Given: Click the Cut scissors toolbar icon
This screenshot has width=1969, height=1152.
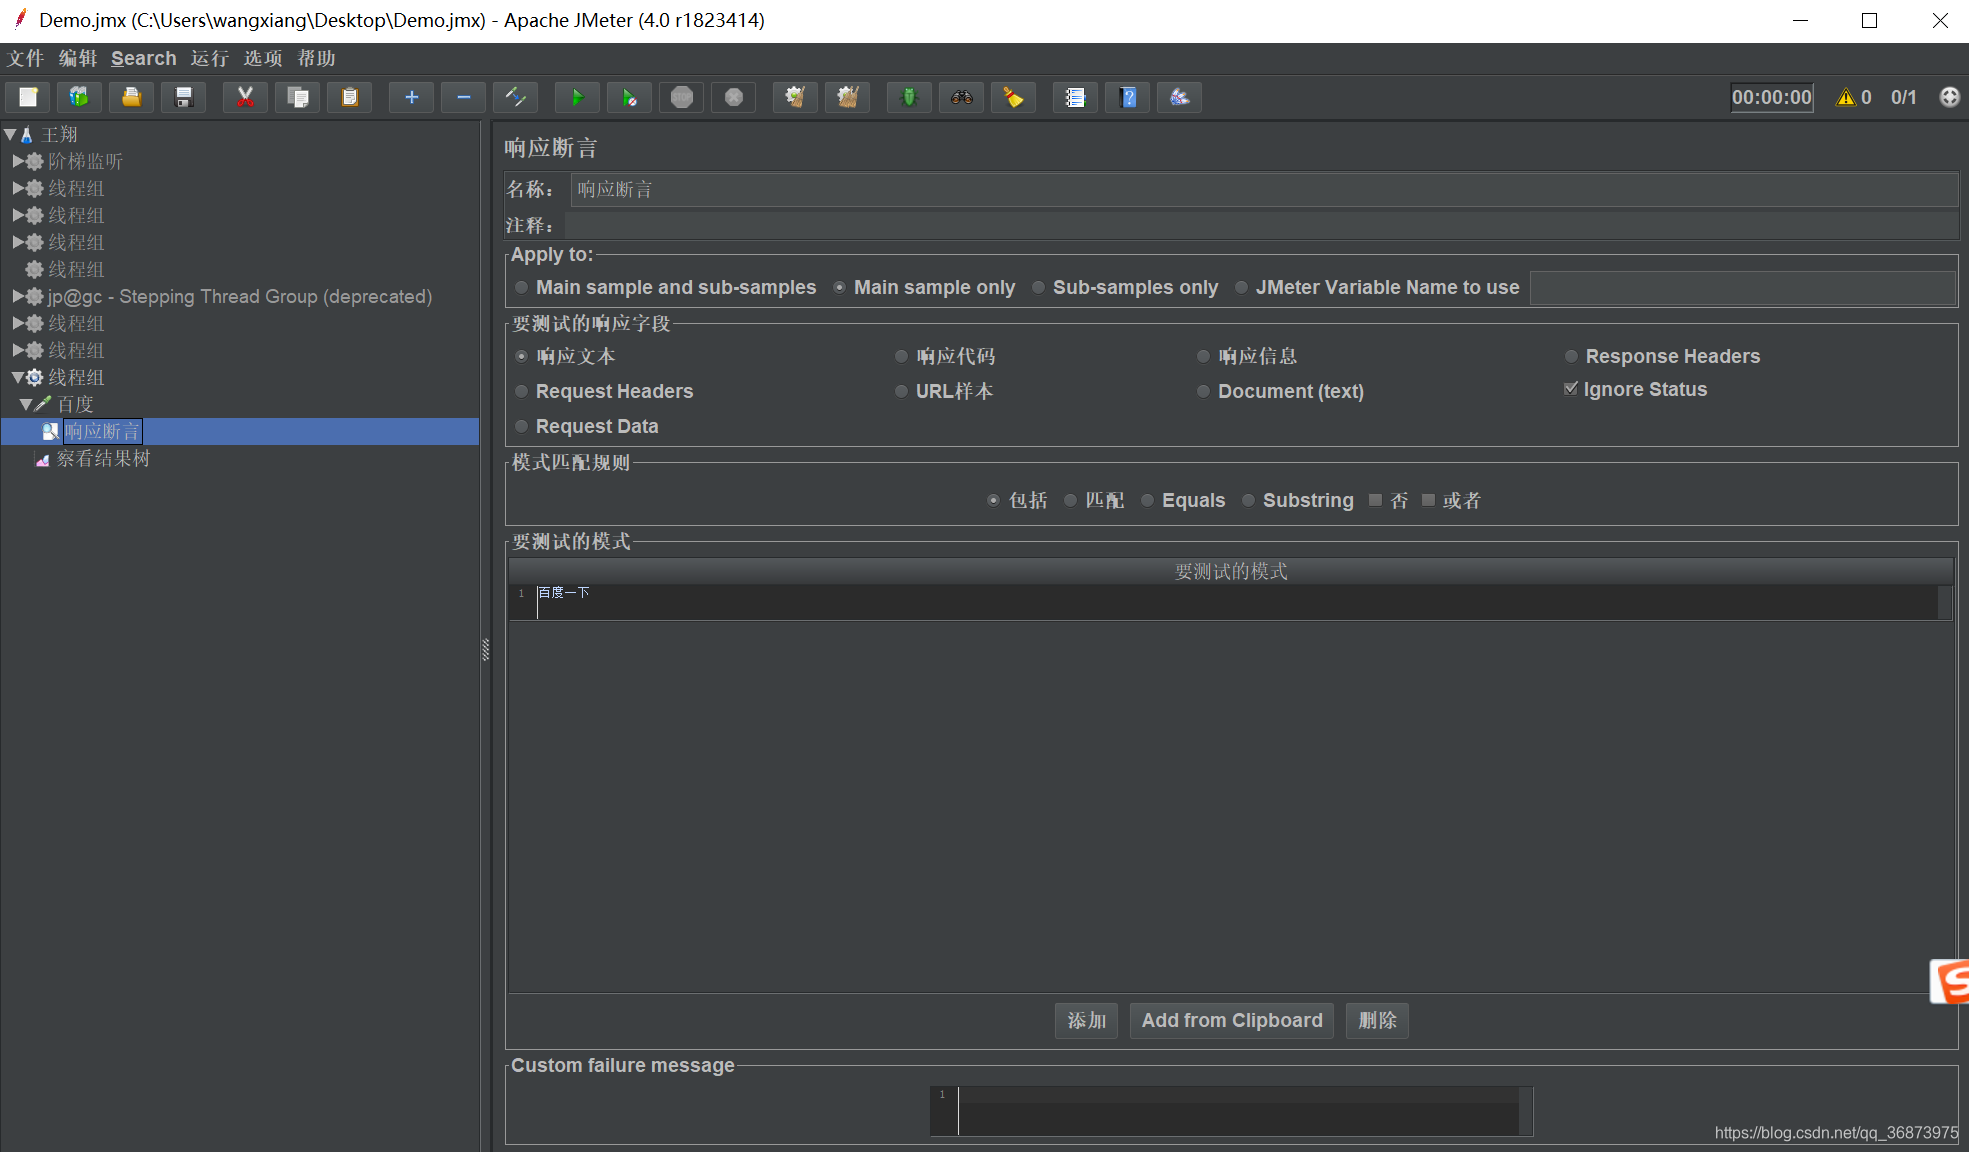Looking at the screenshot, I should pyautogui.click(x=245, y=97).
